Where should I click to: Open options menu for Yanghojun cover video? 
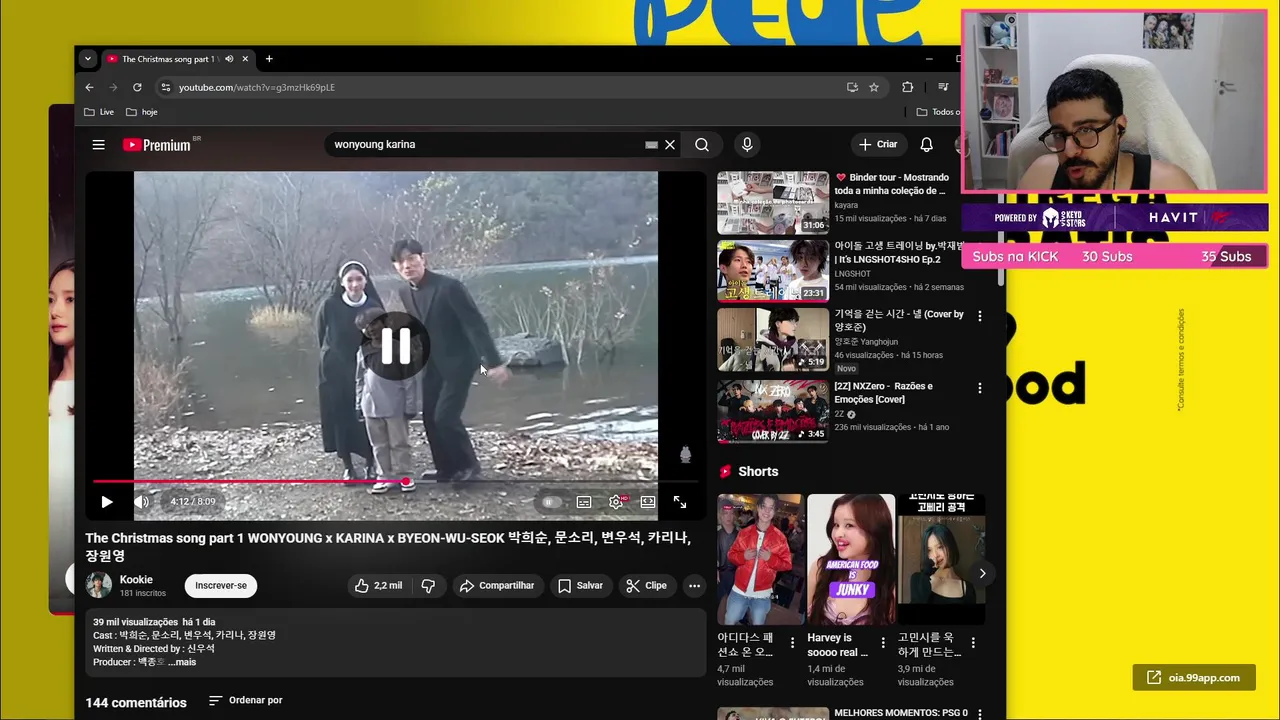coord(980,316)
